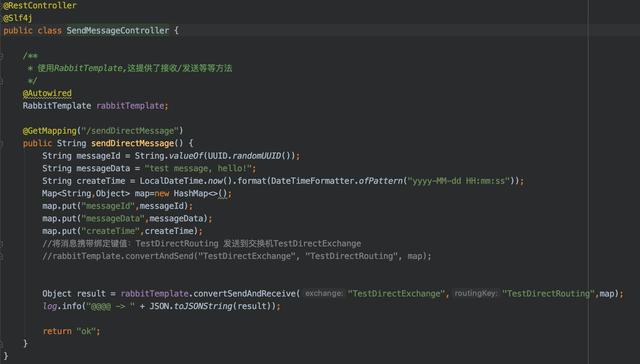The width and height of the screenshot is (640, 364).
Task: Click the Chinese comment about TestDirectRouting binding
Action: pos(201,244)
